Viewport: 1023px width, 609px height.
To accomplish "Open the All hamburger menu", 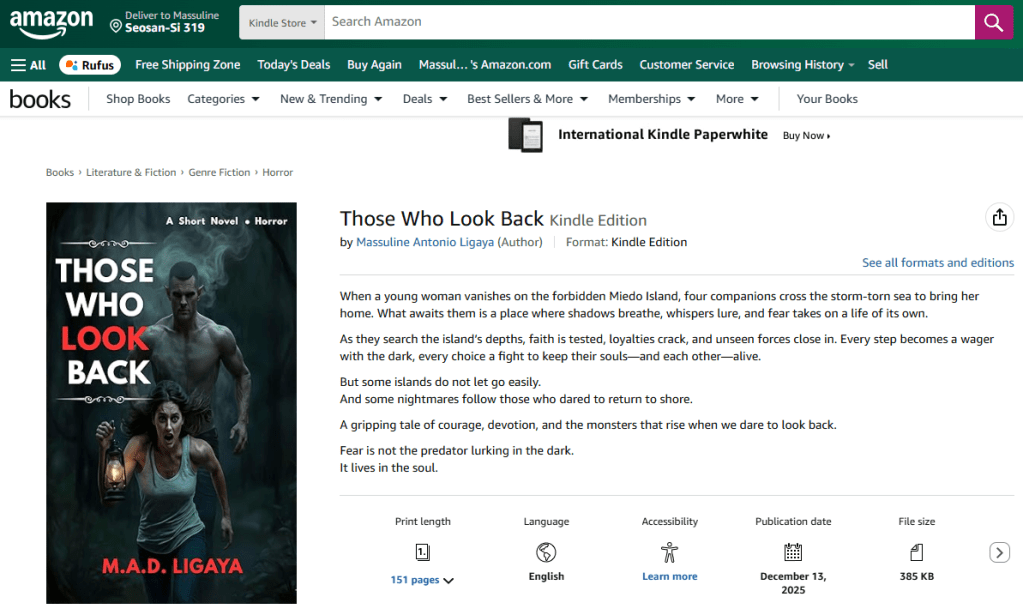I will point(28,65).
